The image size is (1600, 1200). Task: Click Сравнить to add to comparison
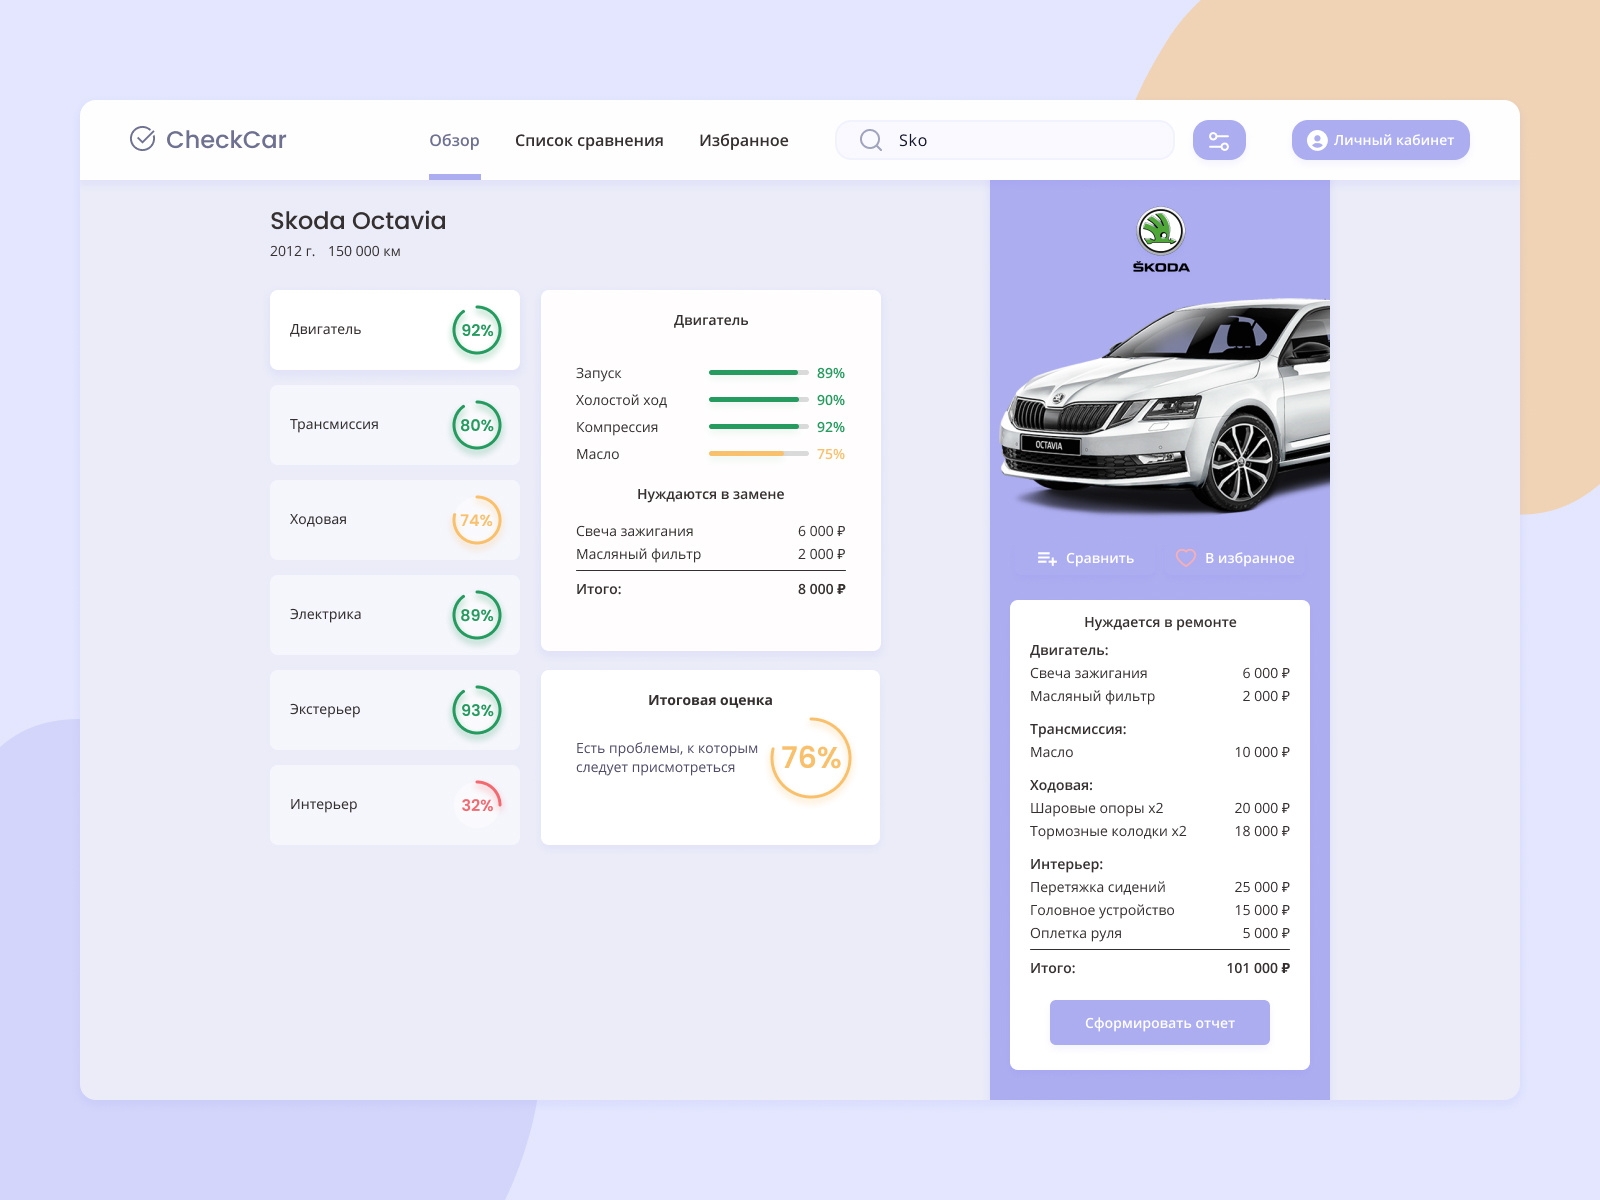pyautogui.click(x=1086, y=558)
